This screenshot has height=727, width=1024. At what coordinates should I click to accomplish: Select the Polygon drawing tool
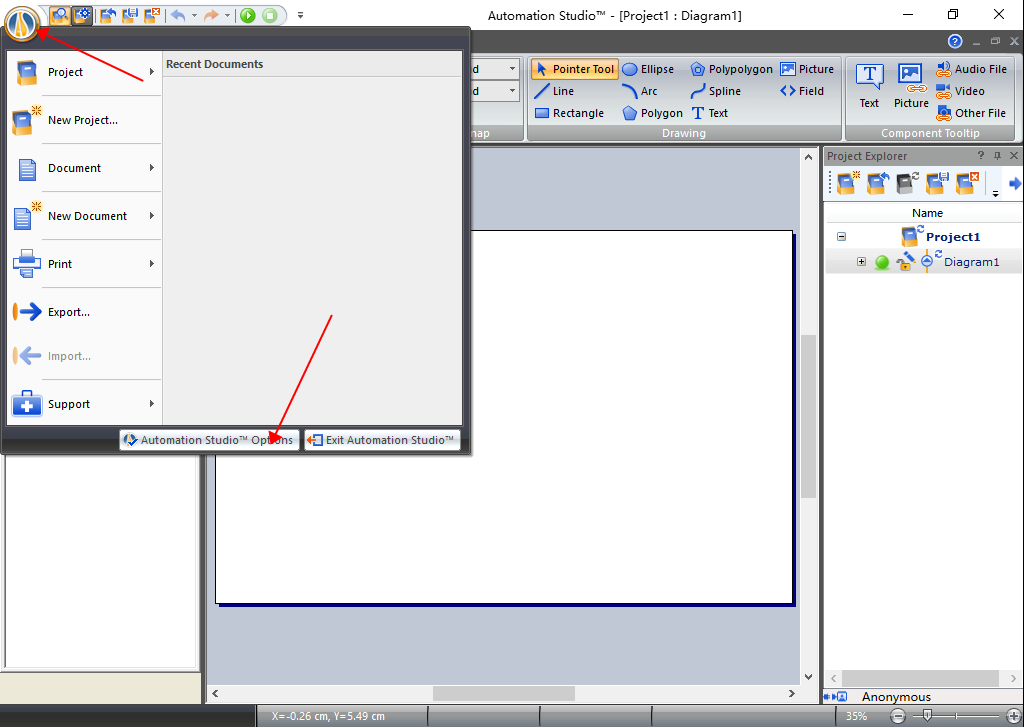click(x=652, y=113)
